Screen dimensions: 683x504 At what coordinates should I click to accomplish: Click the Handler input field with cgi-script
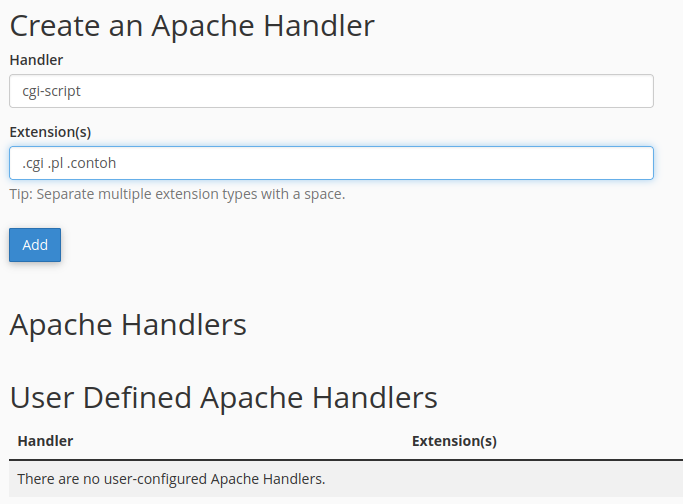tap(331, 91)
